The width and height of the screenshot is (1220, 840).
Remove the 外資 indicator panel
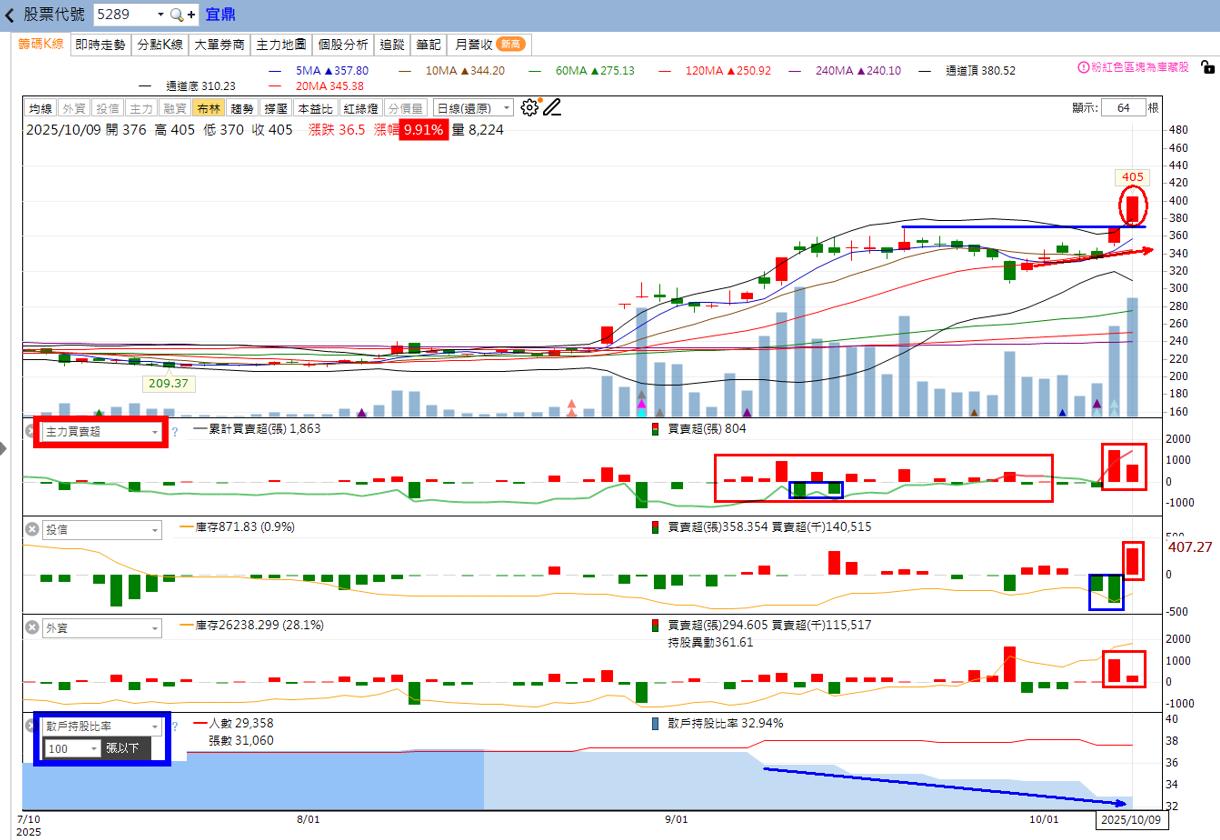pos(32,628)
